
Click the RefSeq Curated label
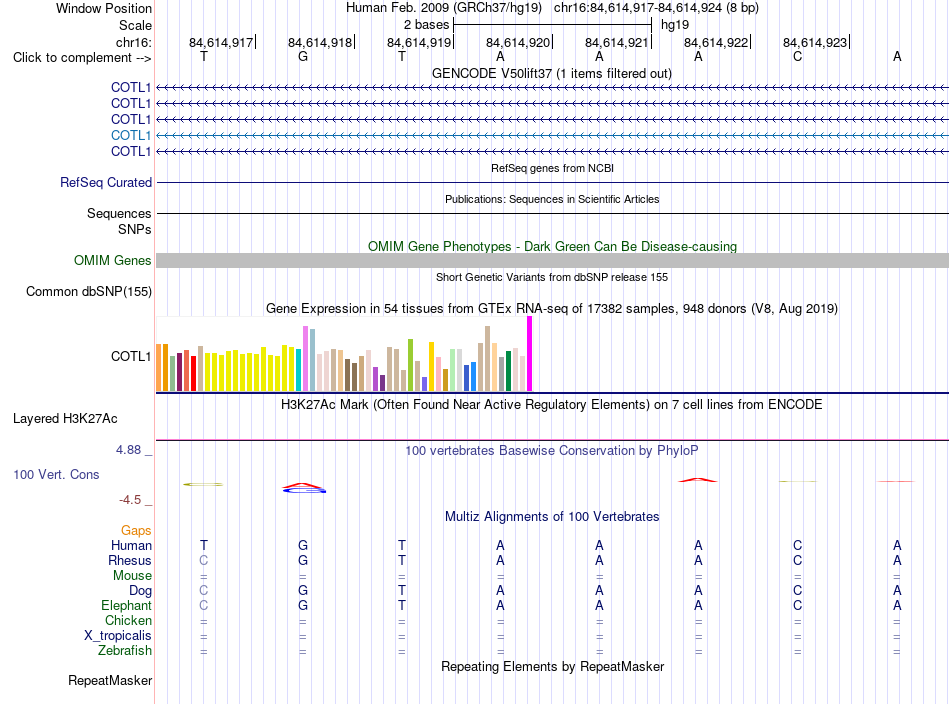pyautogui.click(x=106, y=182)
